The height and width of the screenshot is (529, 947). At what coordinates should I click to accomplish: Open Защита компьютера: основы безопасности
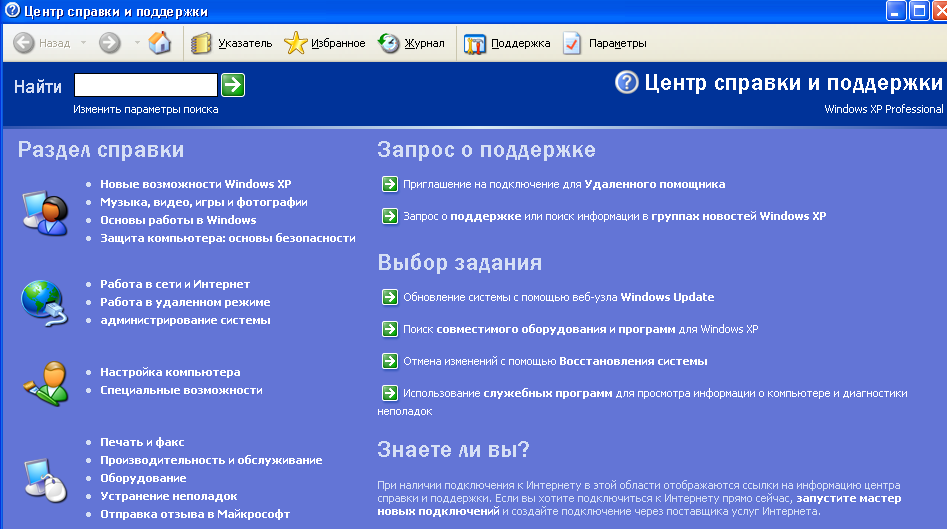click(x=228, y=239)
